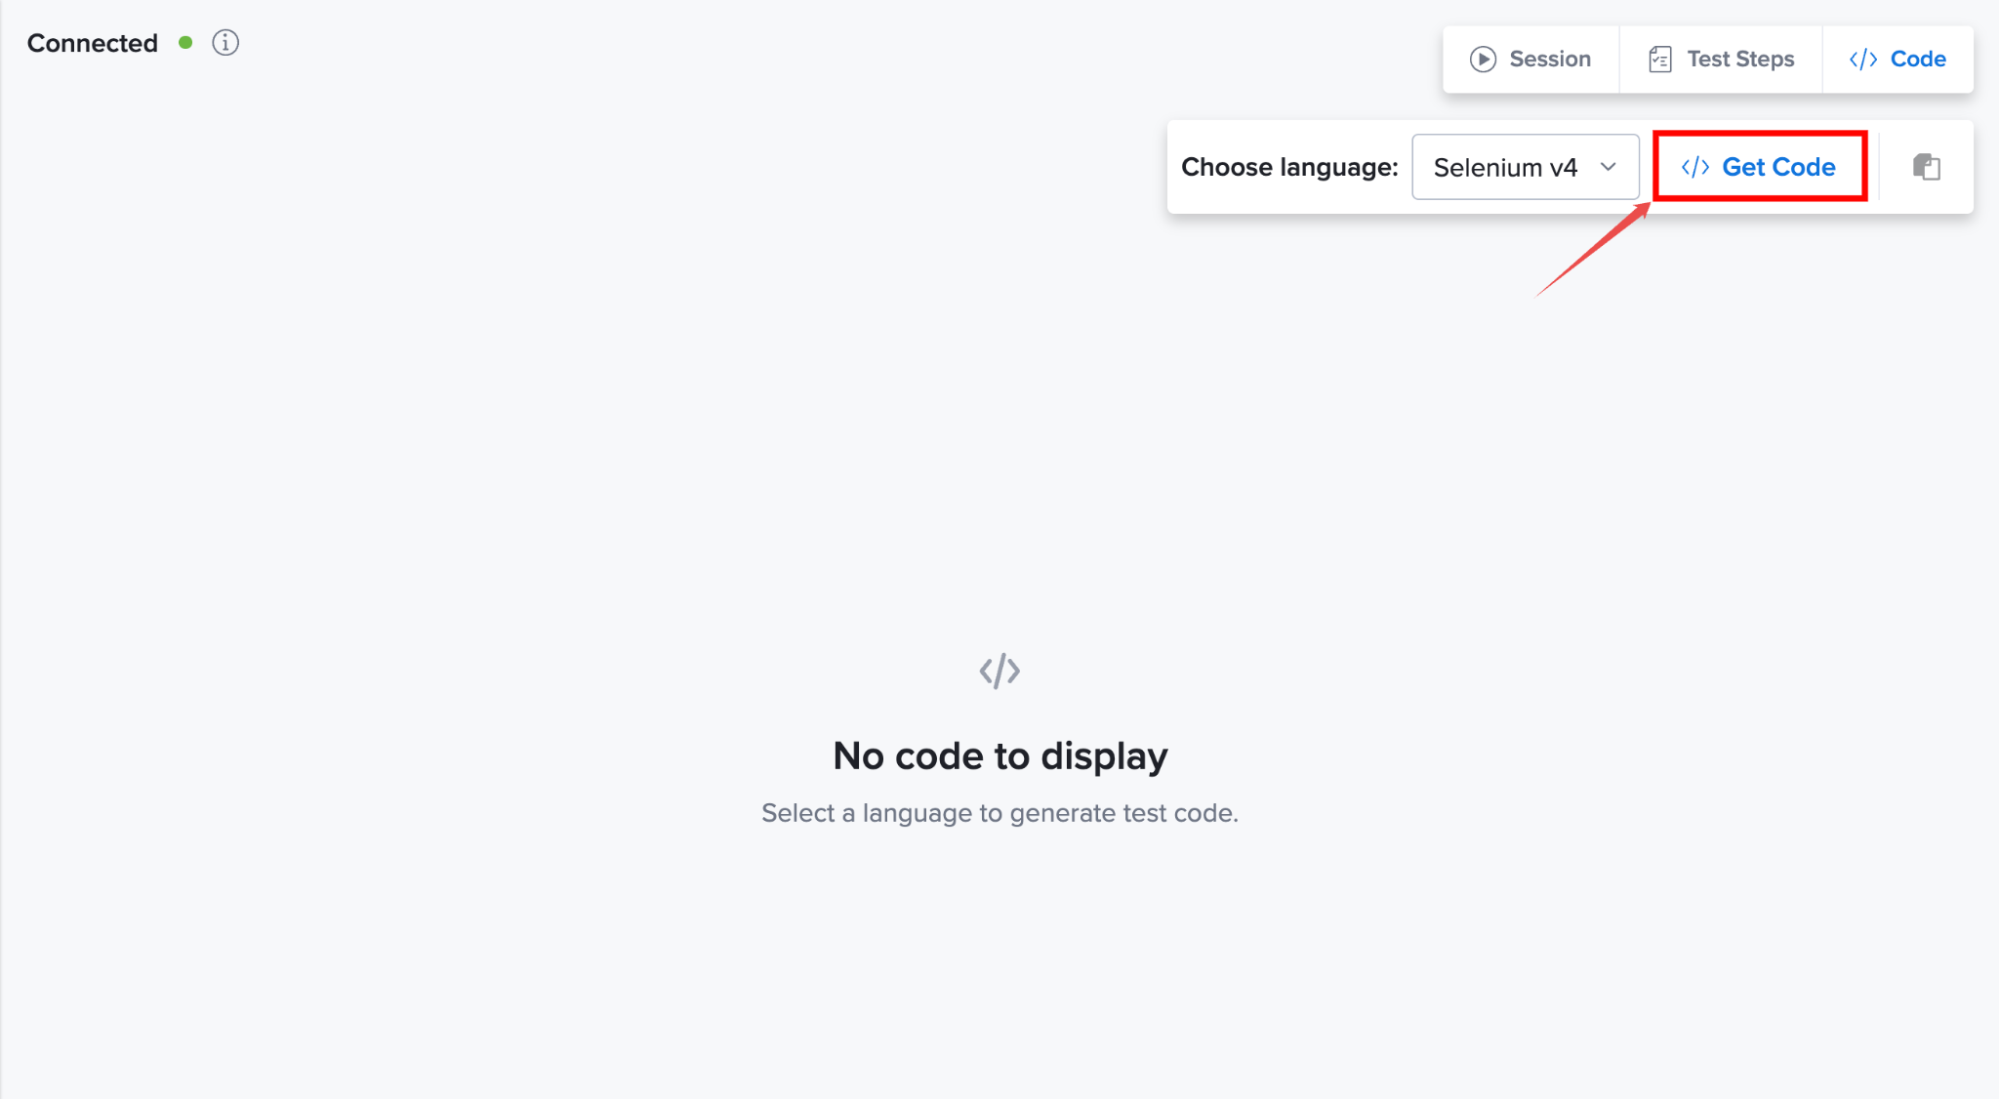Click the copy code clipboard icon
Image resolution: width=1999 pixels, height=1100 pixels.
point(1926,167)
